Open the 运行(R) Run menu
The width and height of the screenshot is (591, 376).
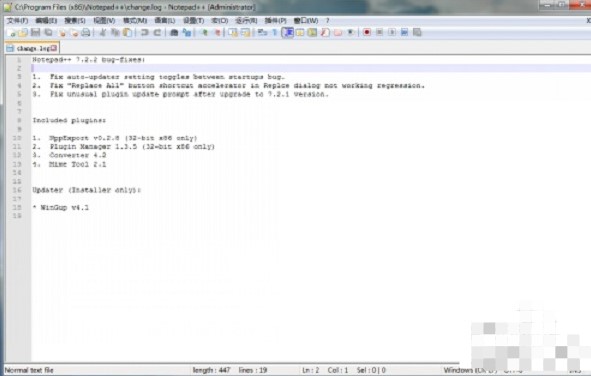[x=246, y=20]
